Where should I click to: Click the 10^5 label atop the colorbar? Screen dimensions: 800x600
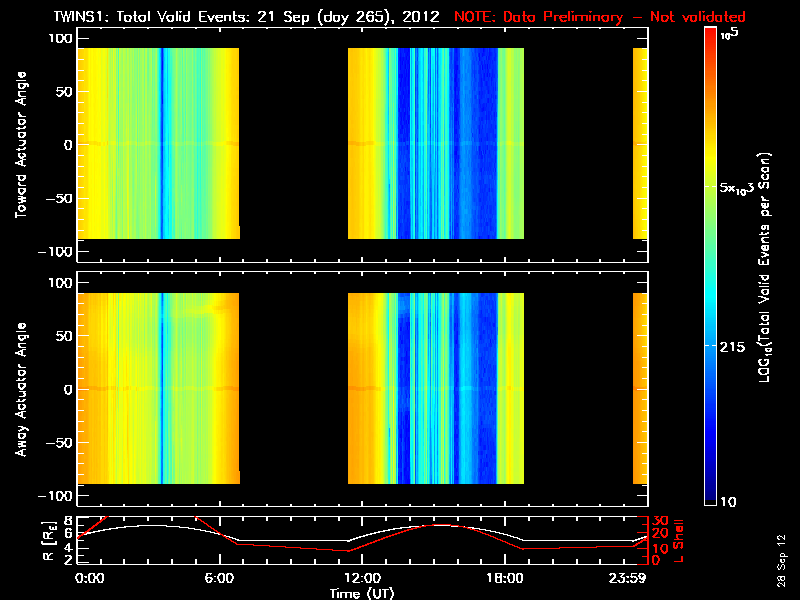[730, 34]
